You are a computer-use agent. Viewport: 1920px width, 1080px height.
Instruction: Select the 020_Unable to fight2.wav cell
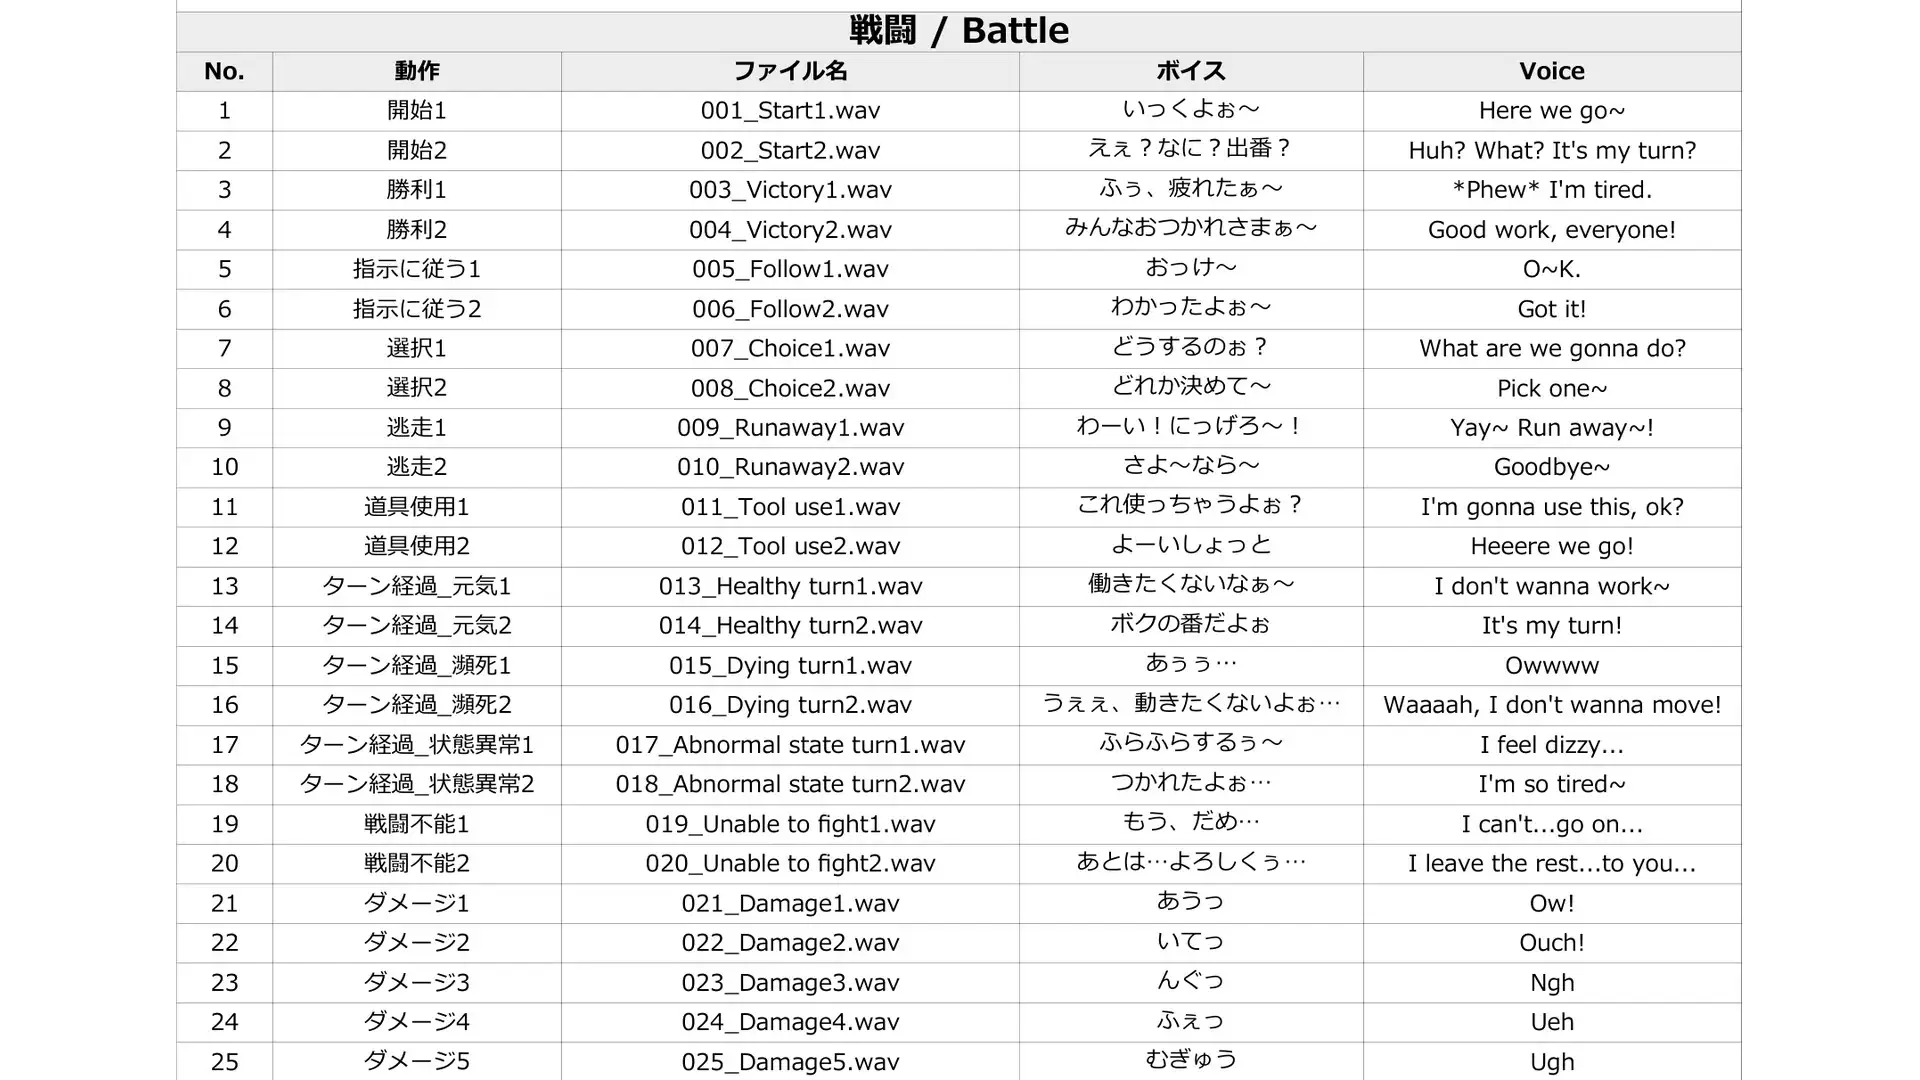click(x=790, y=864)
